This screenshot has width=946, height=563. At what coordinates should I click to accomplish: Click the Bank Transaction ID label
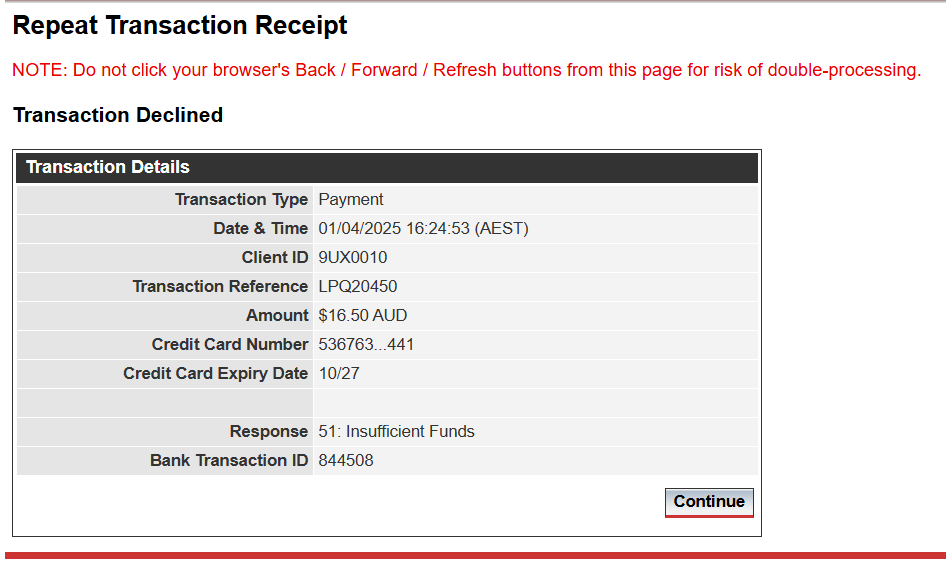[229, 460]
